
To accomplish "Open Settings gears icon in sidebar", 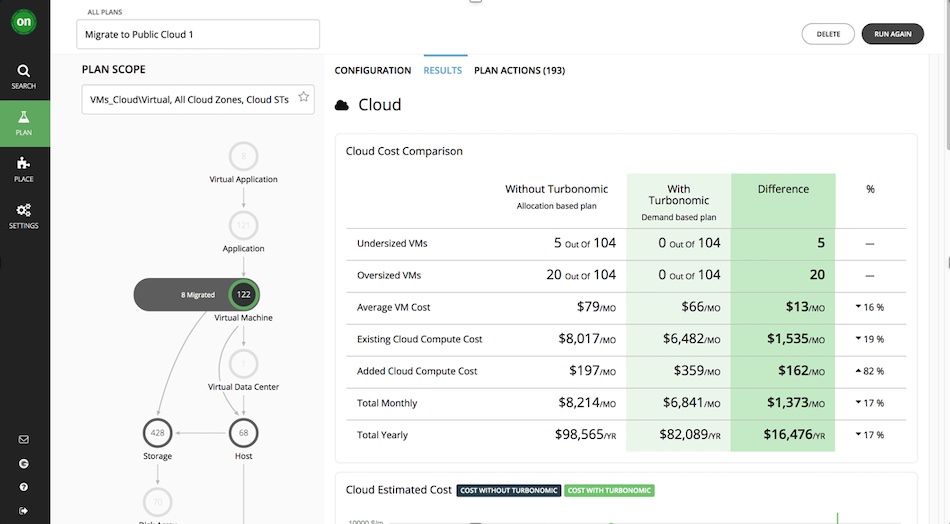I will tap(24, 215).
